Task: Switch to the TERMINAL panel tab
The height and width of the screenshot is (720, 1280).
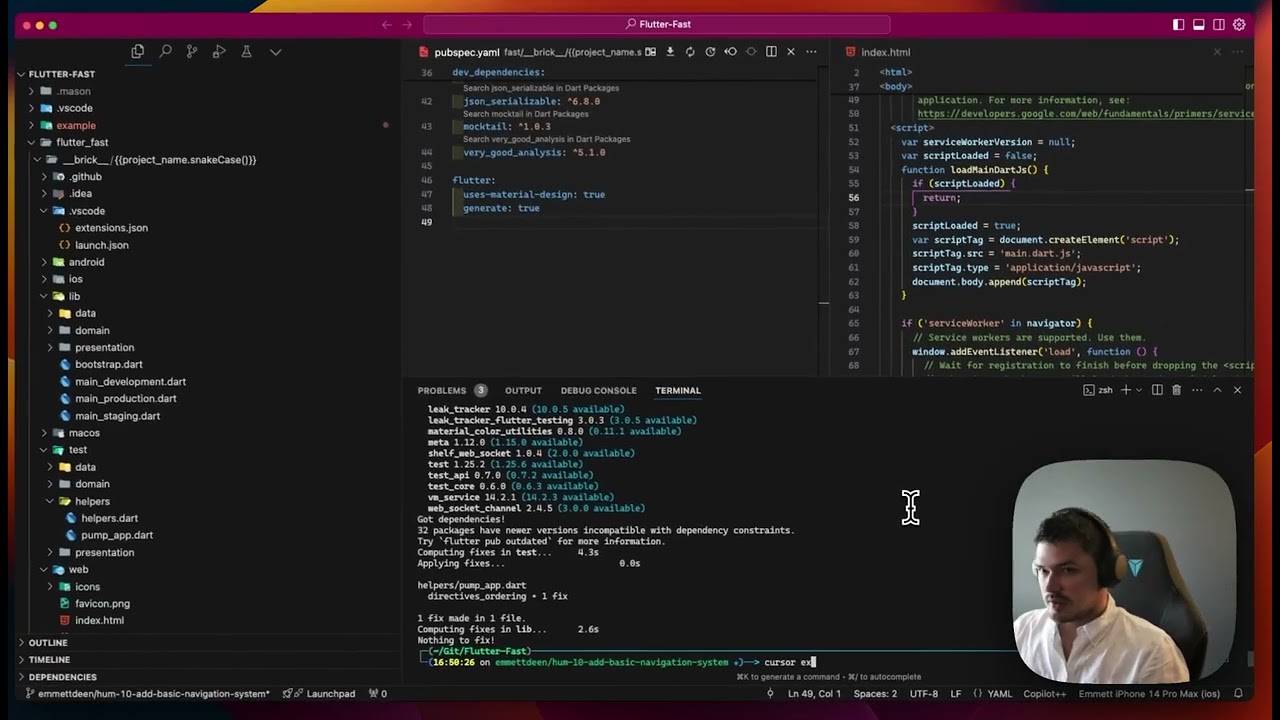Action: [x=678, y=390]
